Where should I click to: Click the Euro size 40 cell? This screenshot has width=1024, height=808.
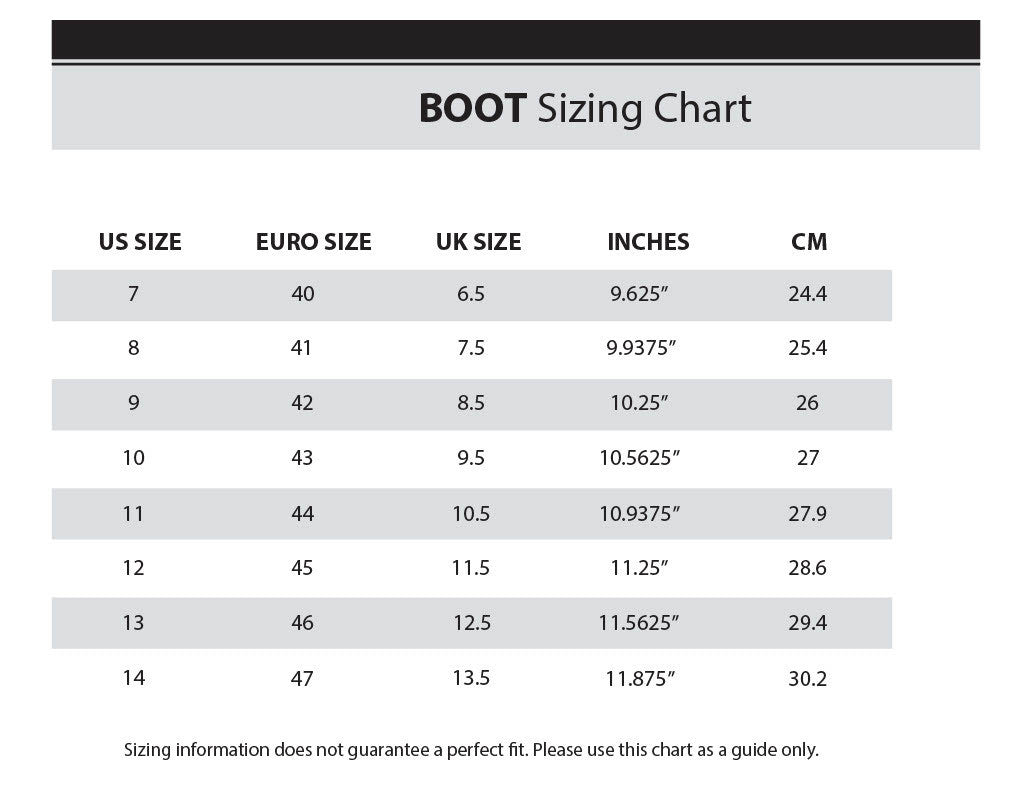click(x=302, y=294)
